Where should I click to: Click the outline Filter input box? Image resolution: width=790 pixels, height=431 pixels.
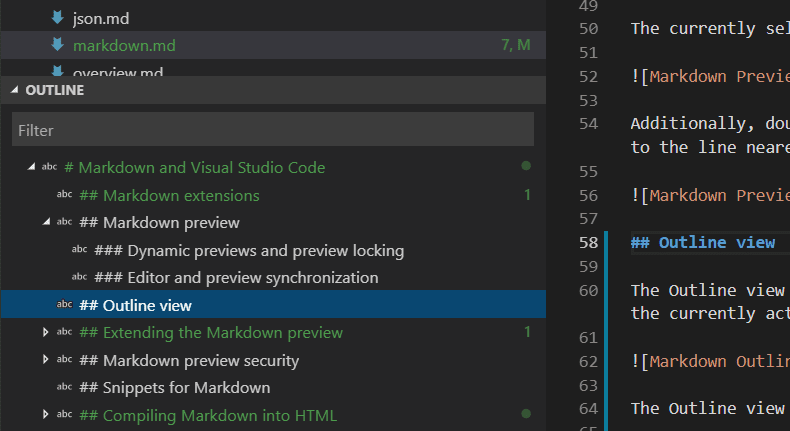(x=272, y=130)
